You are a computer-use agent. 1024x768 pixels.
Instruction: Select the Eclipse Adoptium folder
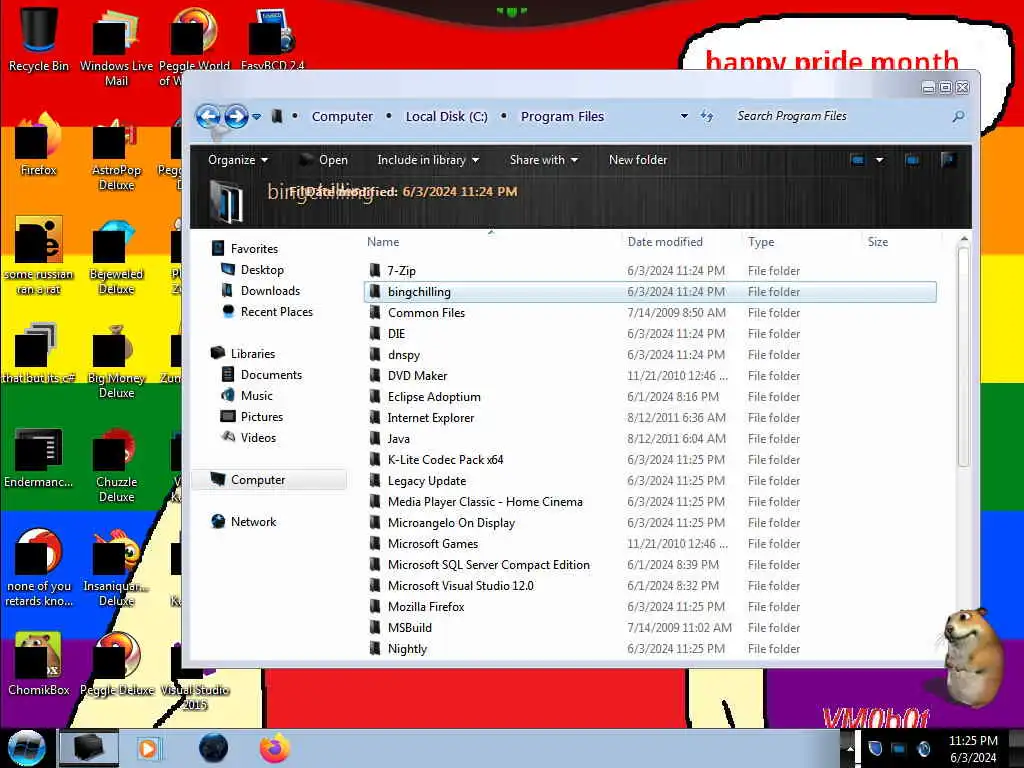tap(434, 396)
